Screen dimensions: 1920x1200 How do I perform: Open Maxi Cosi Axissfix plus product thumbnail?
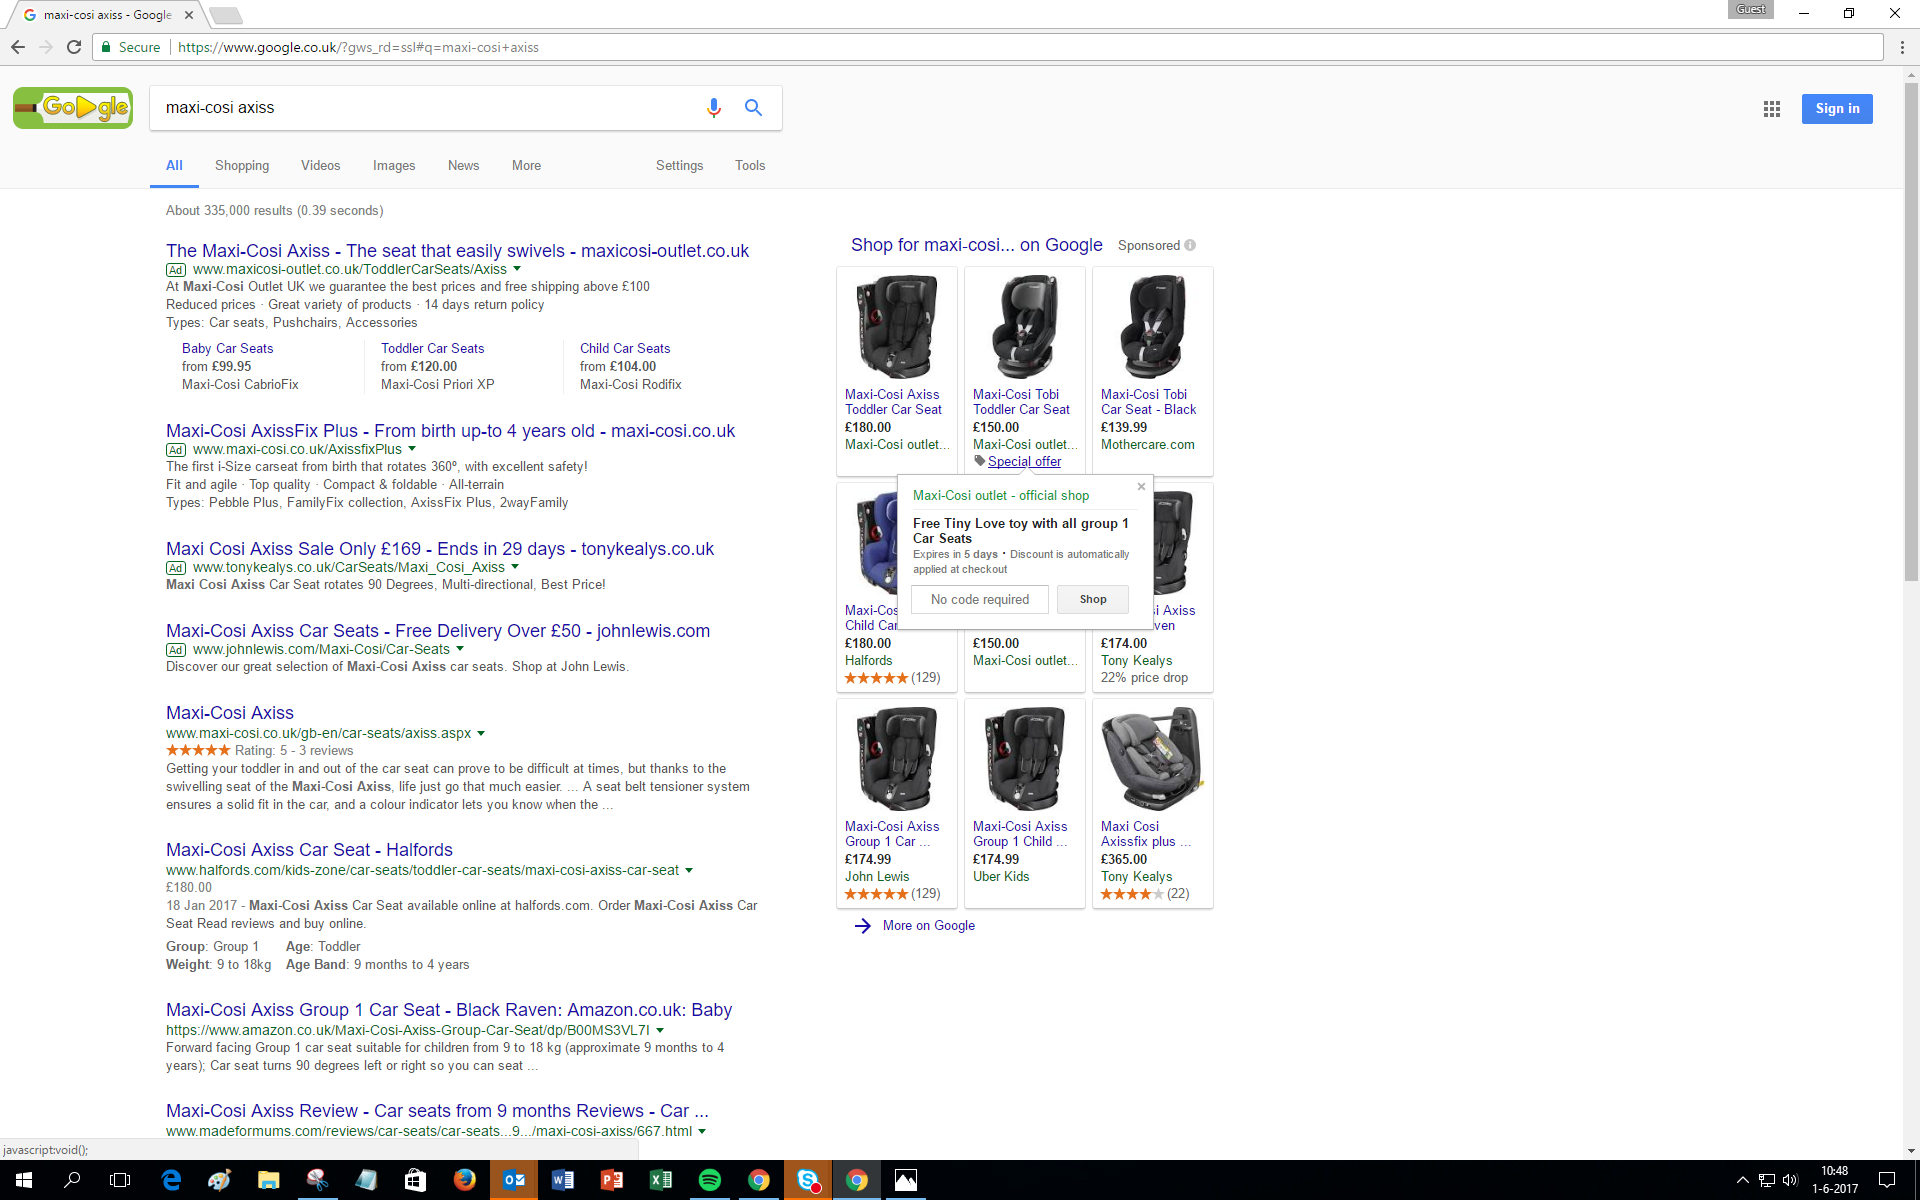coord(1152,759)
